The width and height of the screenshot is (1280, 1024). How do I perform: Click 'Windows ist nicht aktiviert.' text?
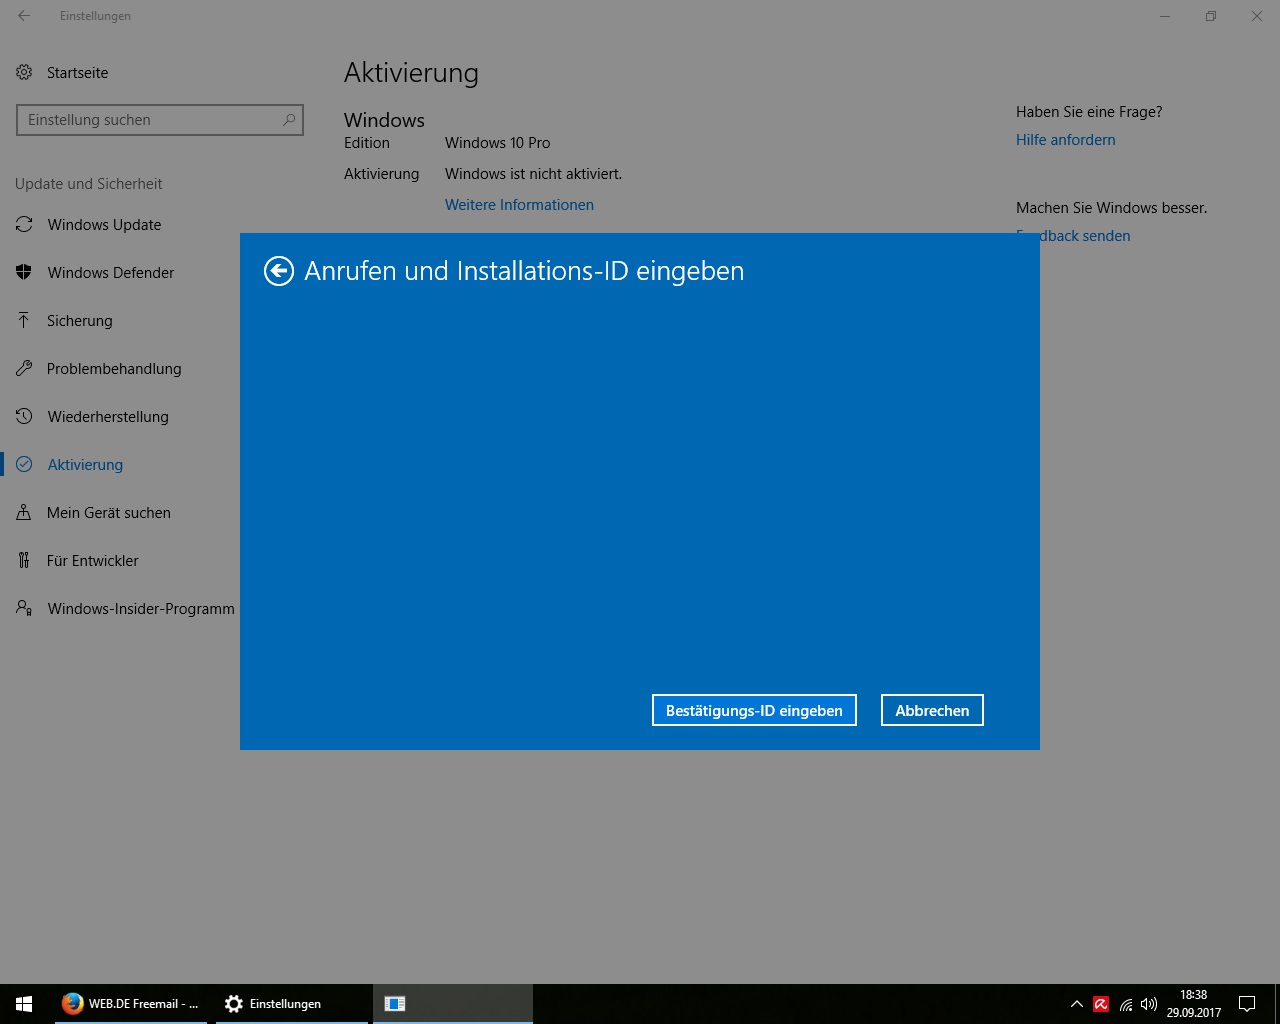[533, 174]
